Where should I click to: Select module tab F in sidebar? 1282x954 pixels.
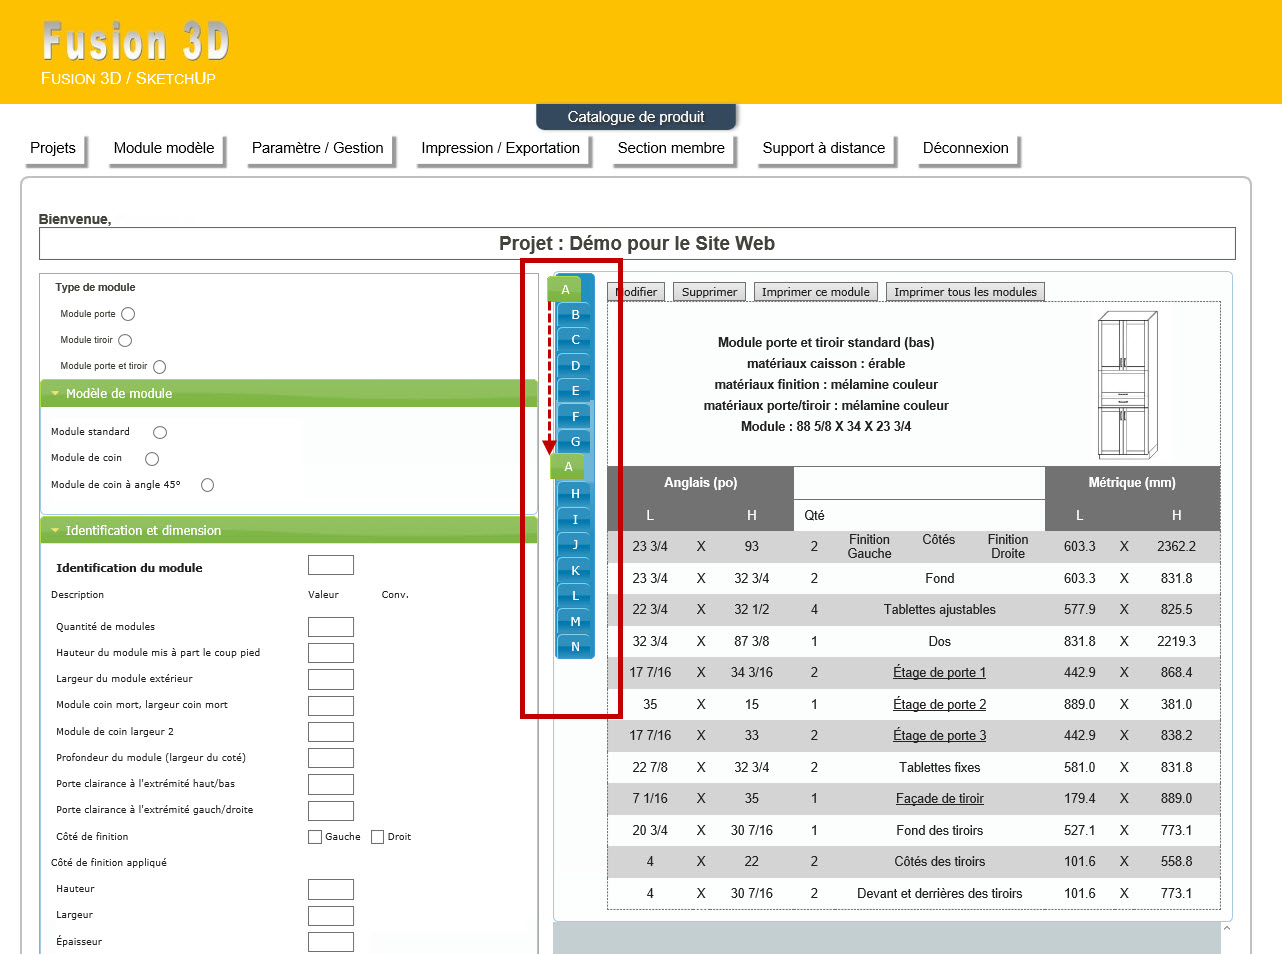575,417
